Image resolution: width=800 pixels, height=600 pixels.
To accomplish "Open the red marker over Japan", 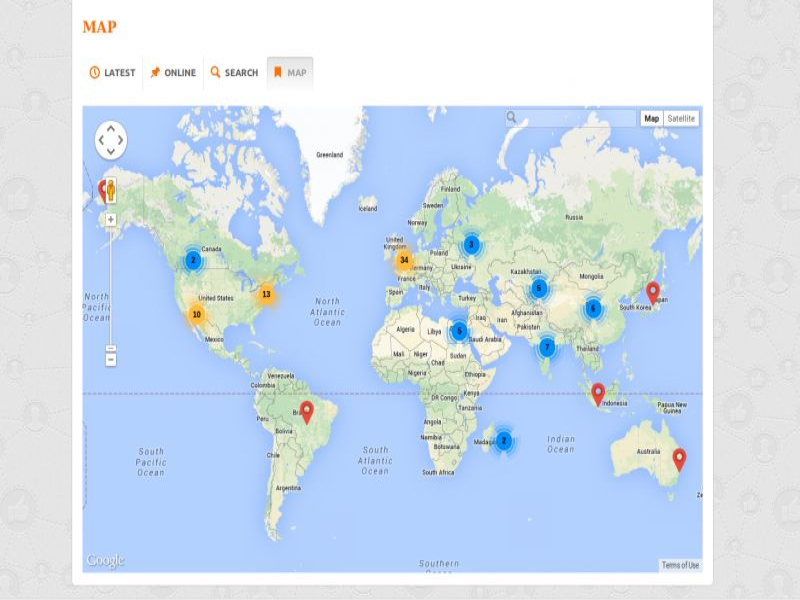I will tap(653, 292).
